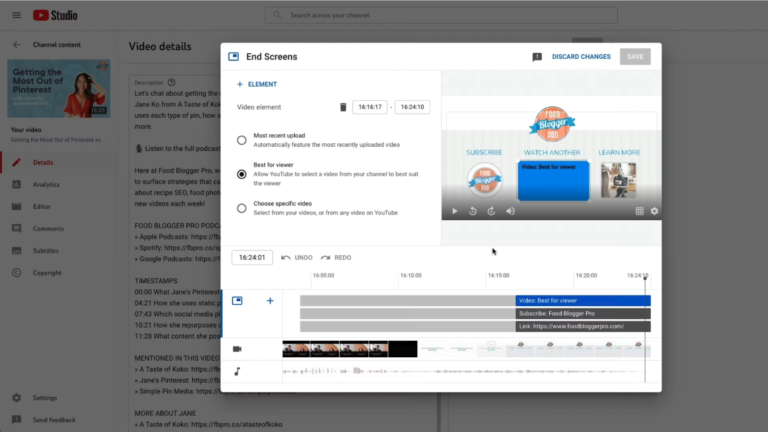Screen dimensions: 768x432
Task: Open Editor in the sidebar
Action: [x=42, y=206]
